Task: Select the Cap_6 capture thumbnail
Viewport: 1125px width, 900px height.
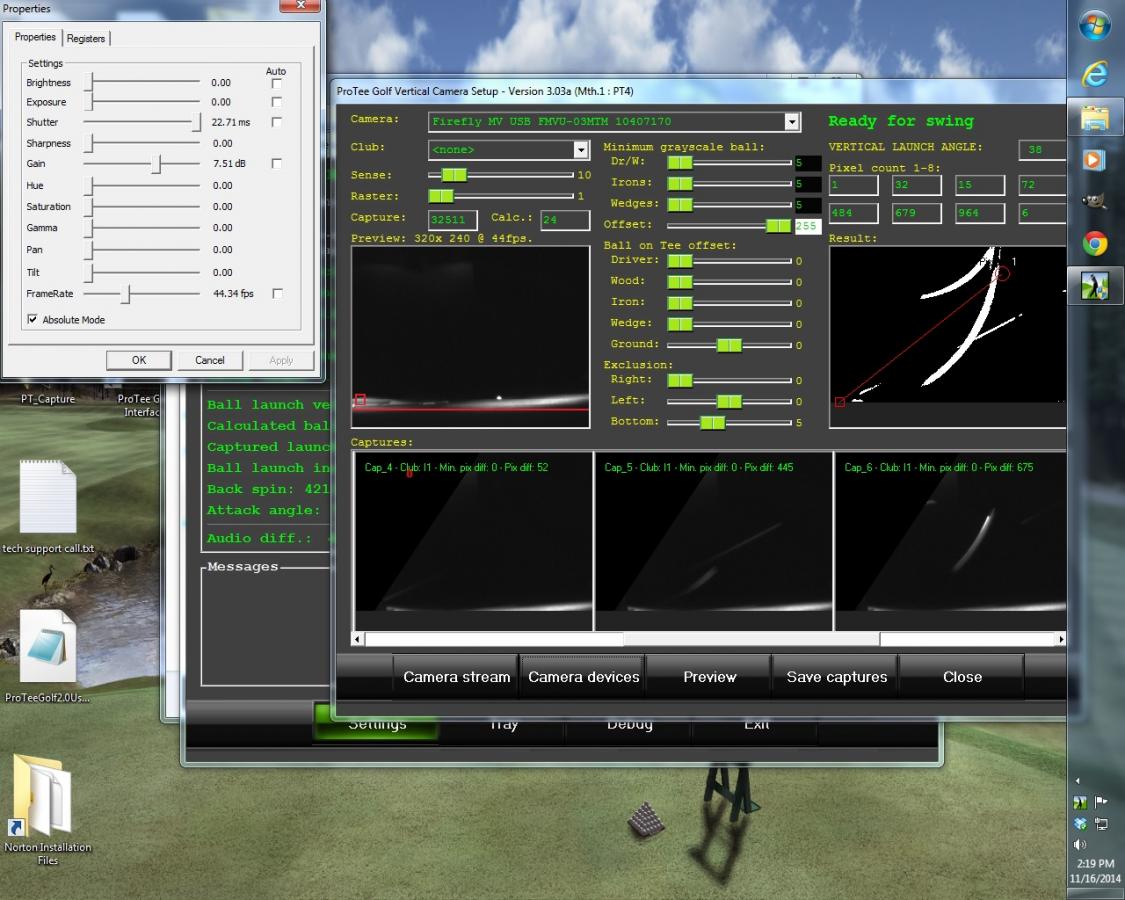Action: point(950,541)
